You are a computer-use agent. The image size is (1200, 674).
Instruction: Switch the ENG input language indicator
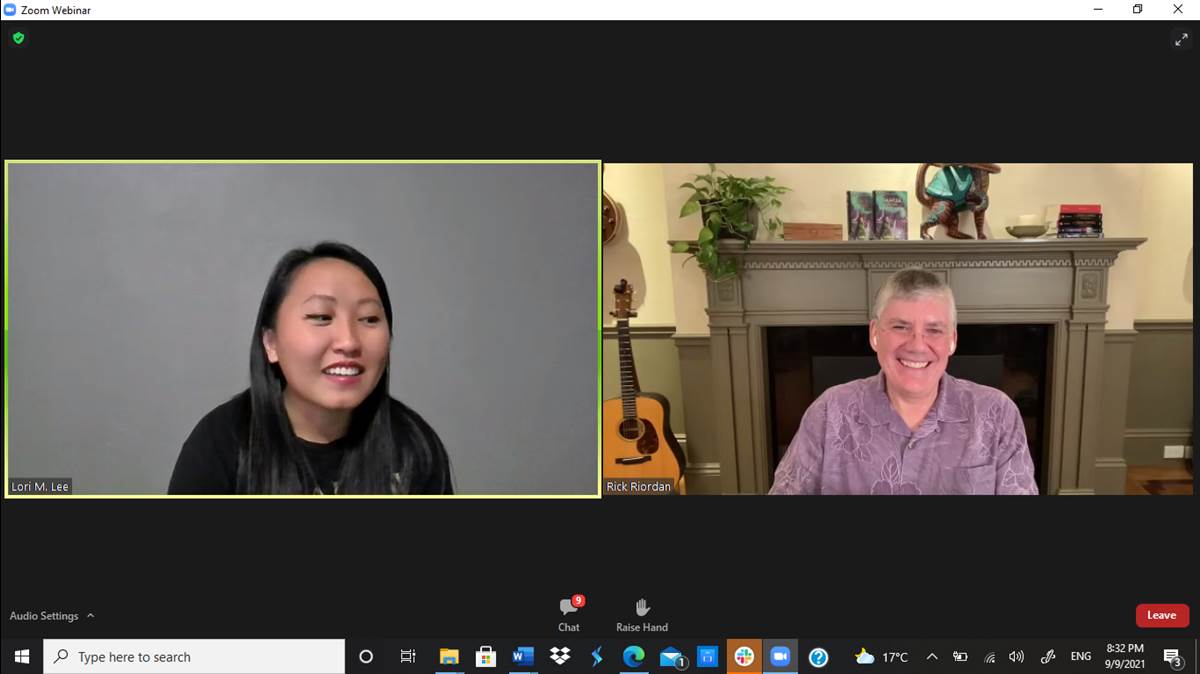[1081, 657]
